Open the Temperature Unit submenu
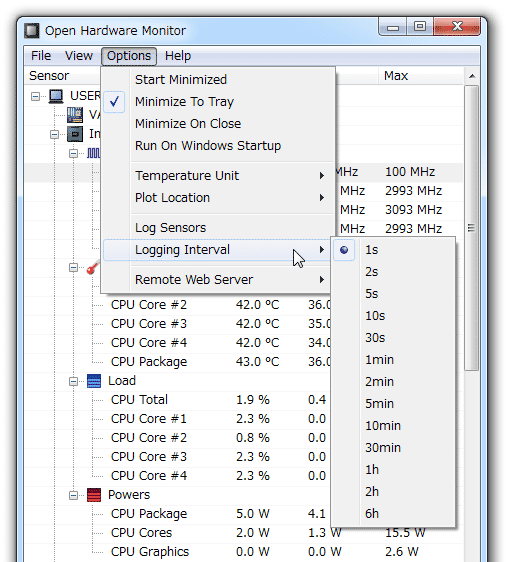 point(217,176)
